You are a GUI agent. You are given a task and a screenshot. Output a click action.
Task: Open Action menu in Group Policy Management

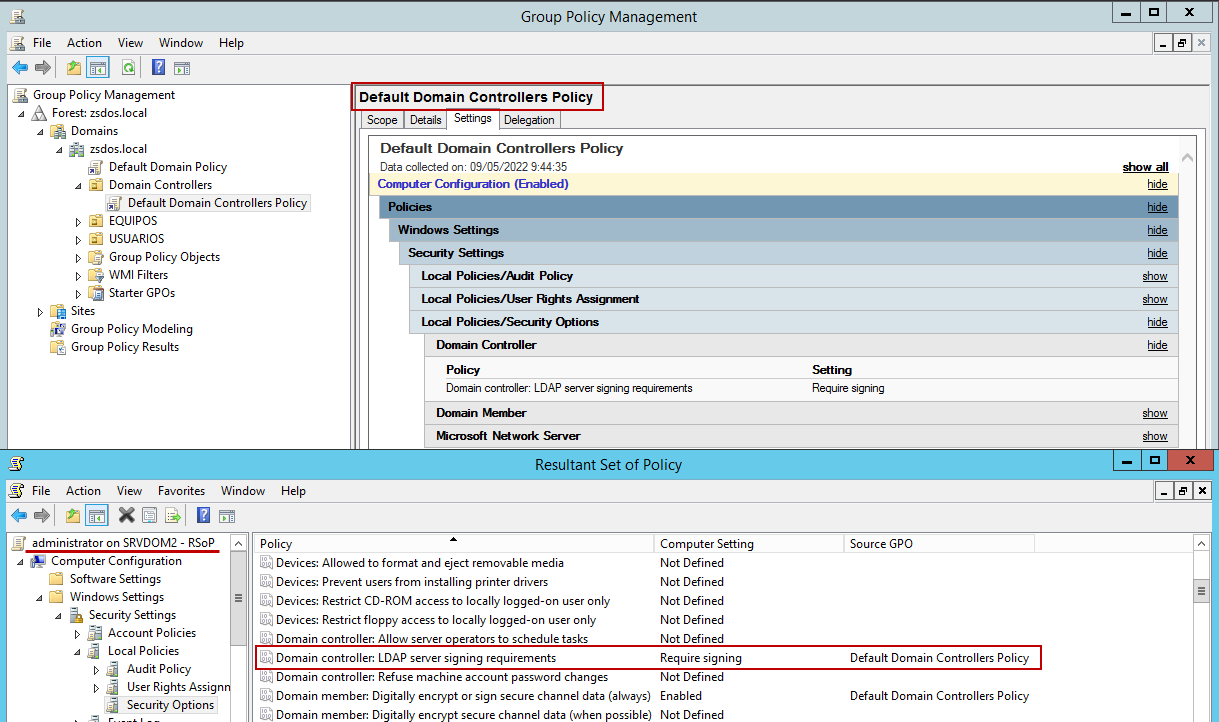click(84, 43)
